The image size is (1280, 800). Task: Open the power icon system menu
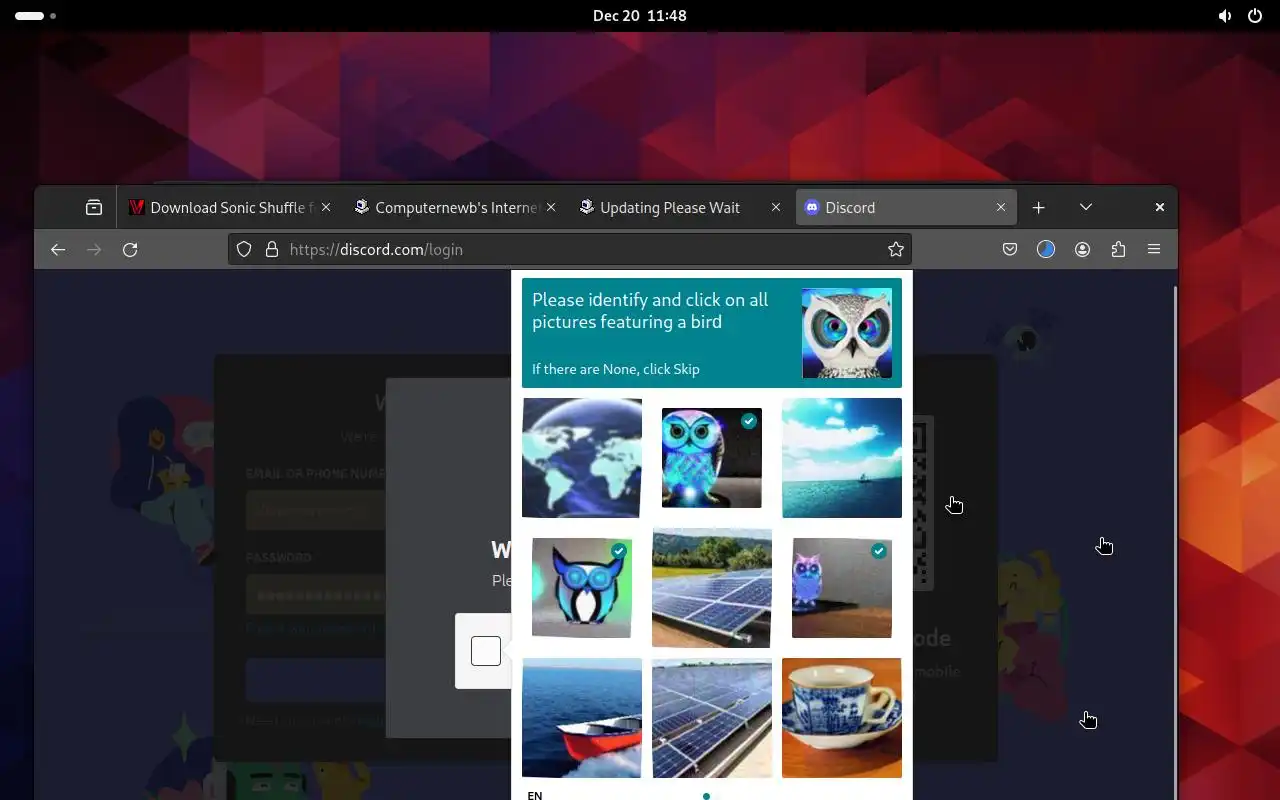1255,16
